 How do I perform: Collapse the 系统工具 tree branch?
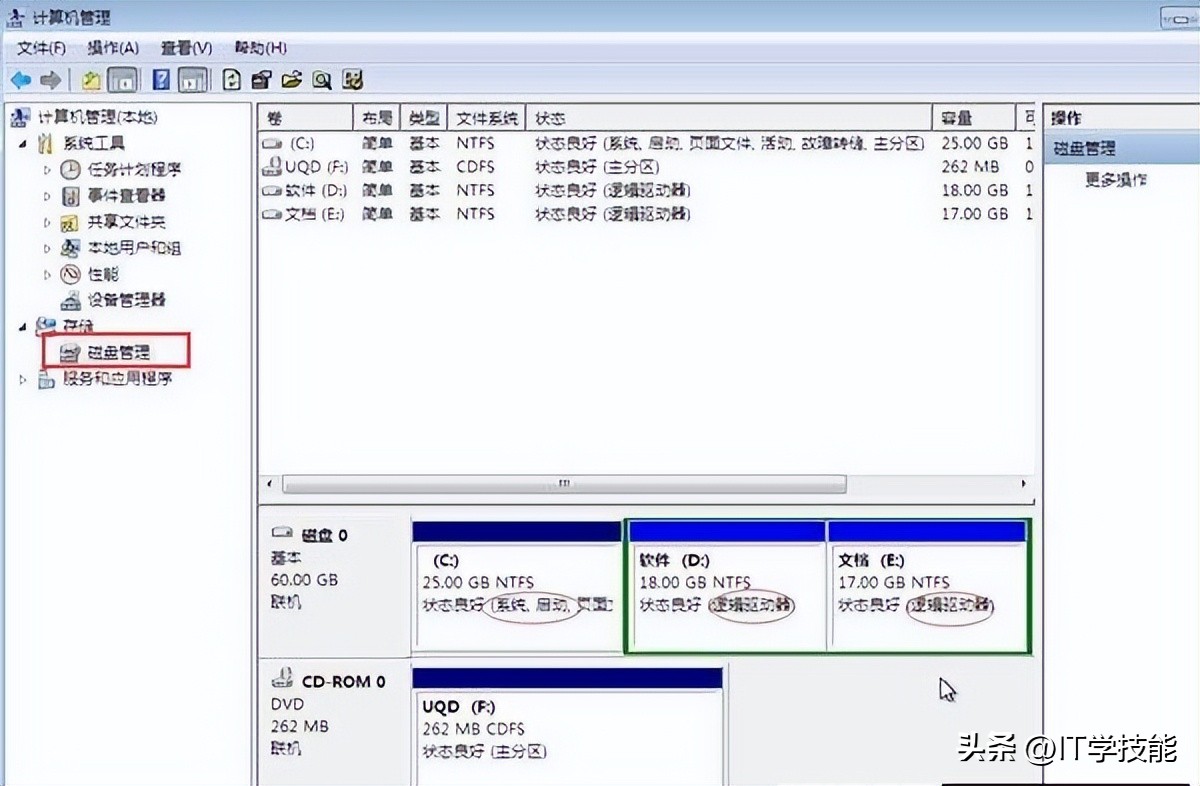(24, 143)
